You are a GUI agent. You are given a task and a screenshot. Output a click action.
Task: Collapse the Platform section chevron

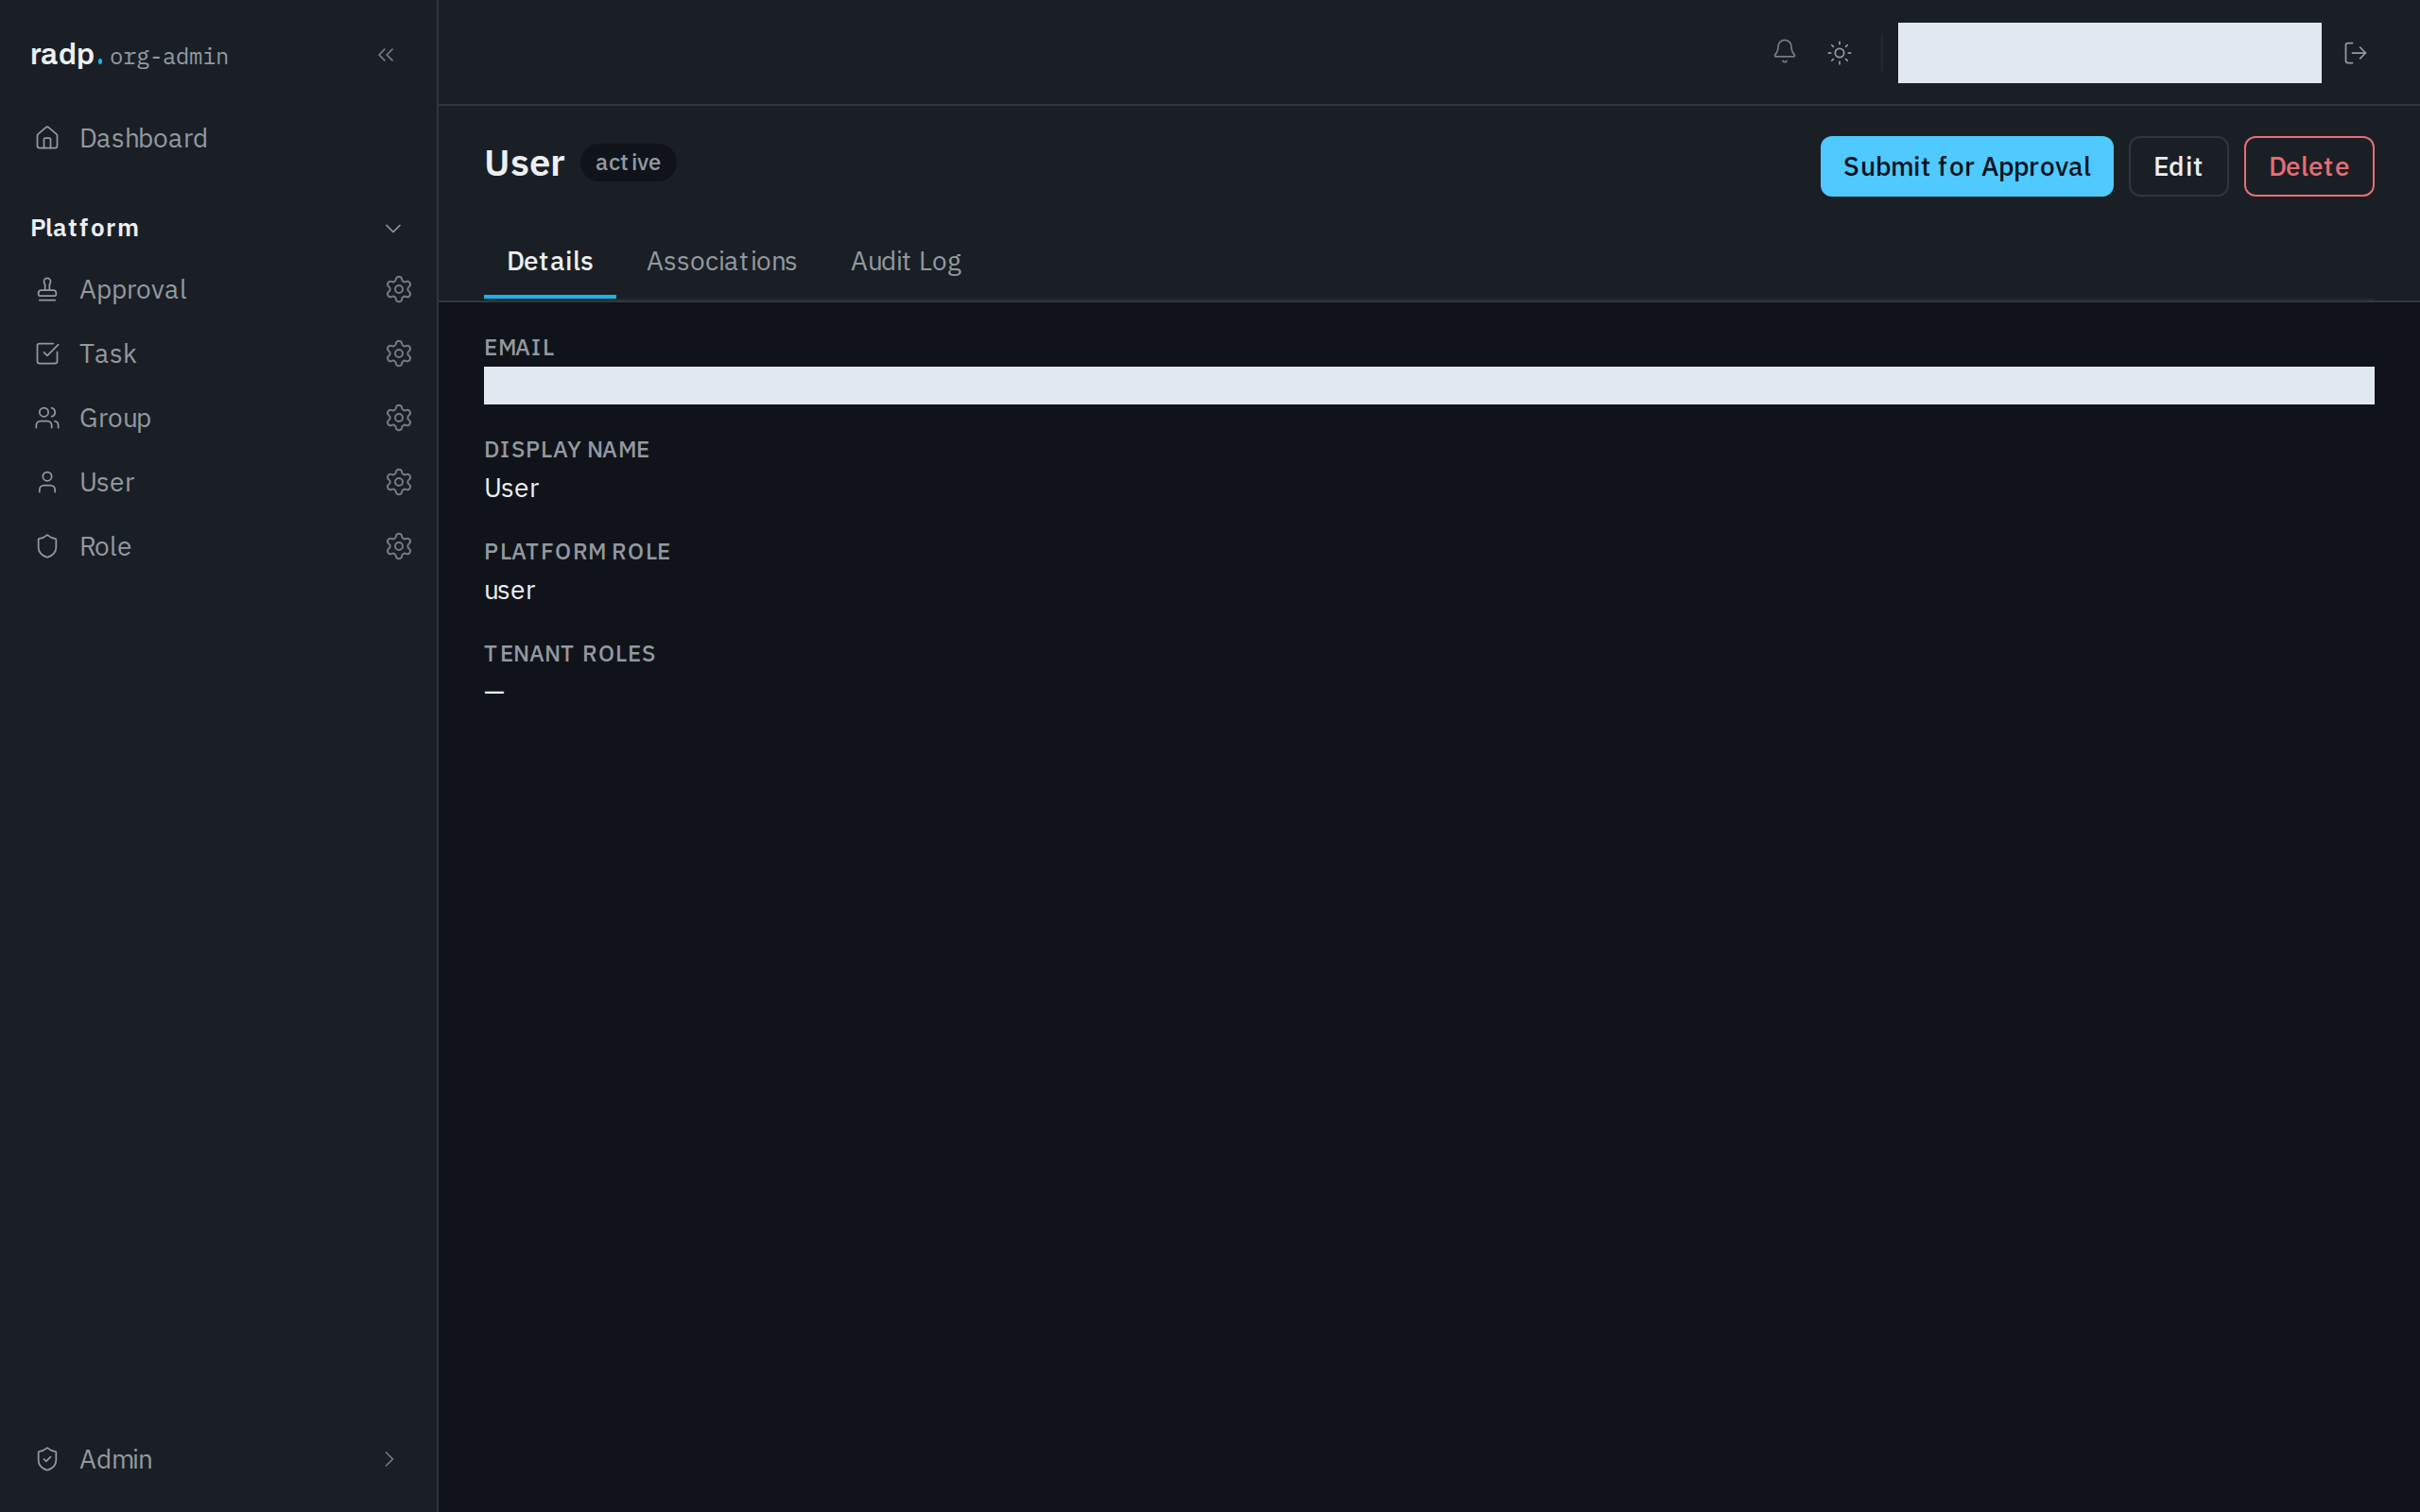(x=393, y=228)
